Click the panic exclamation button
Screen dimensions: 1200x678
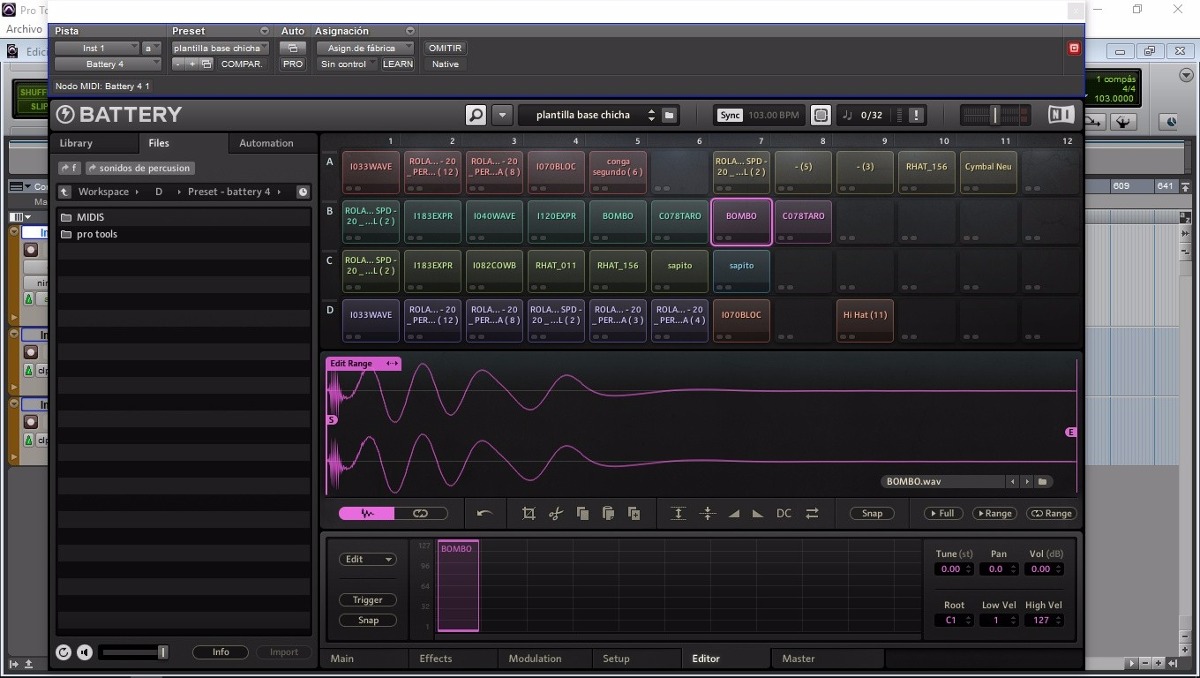click(x=916, y=115)
